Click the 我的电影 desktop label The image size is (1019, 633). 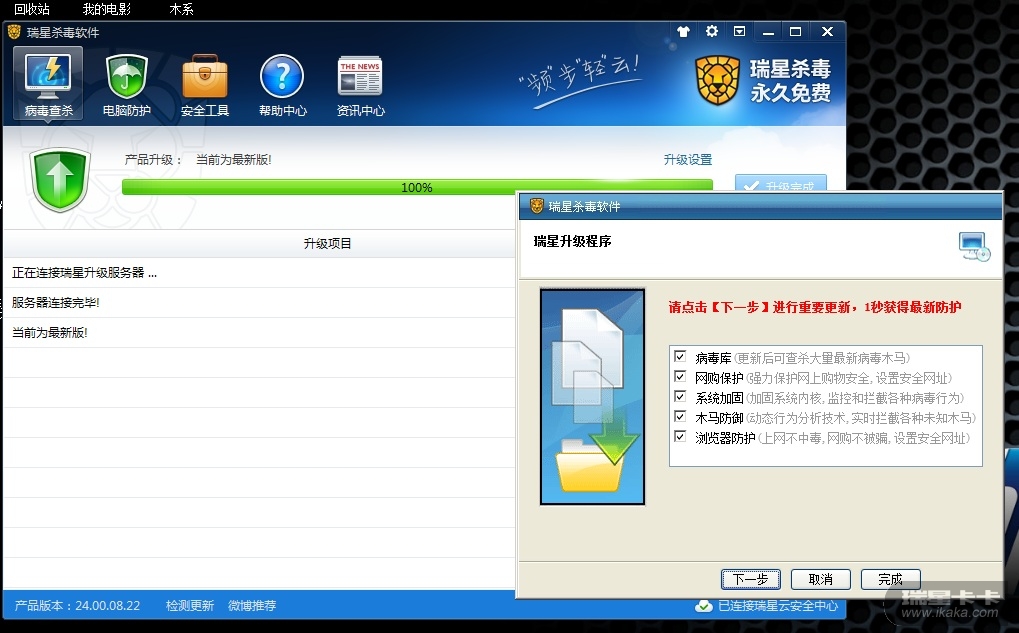107,9
